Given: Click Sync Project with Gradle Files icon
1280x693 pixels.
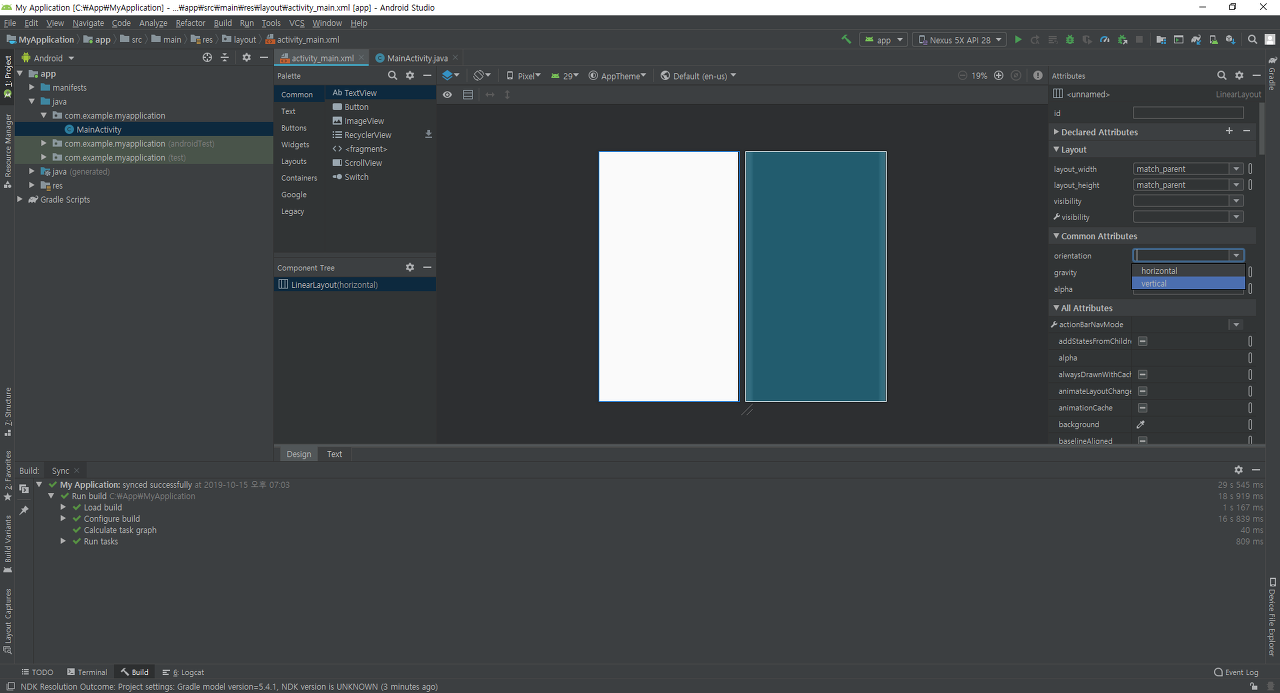Looking at the screenshot, I should 1196,40.
